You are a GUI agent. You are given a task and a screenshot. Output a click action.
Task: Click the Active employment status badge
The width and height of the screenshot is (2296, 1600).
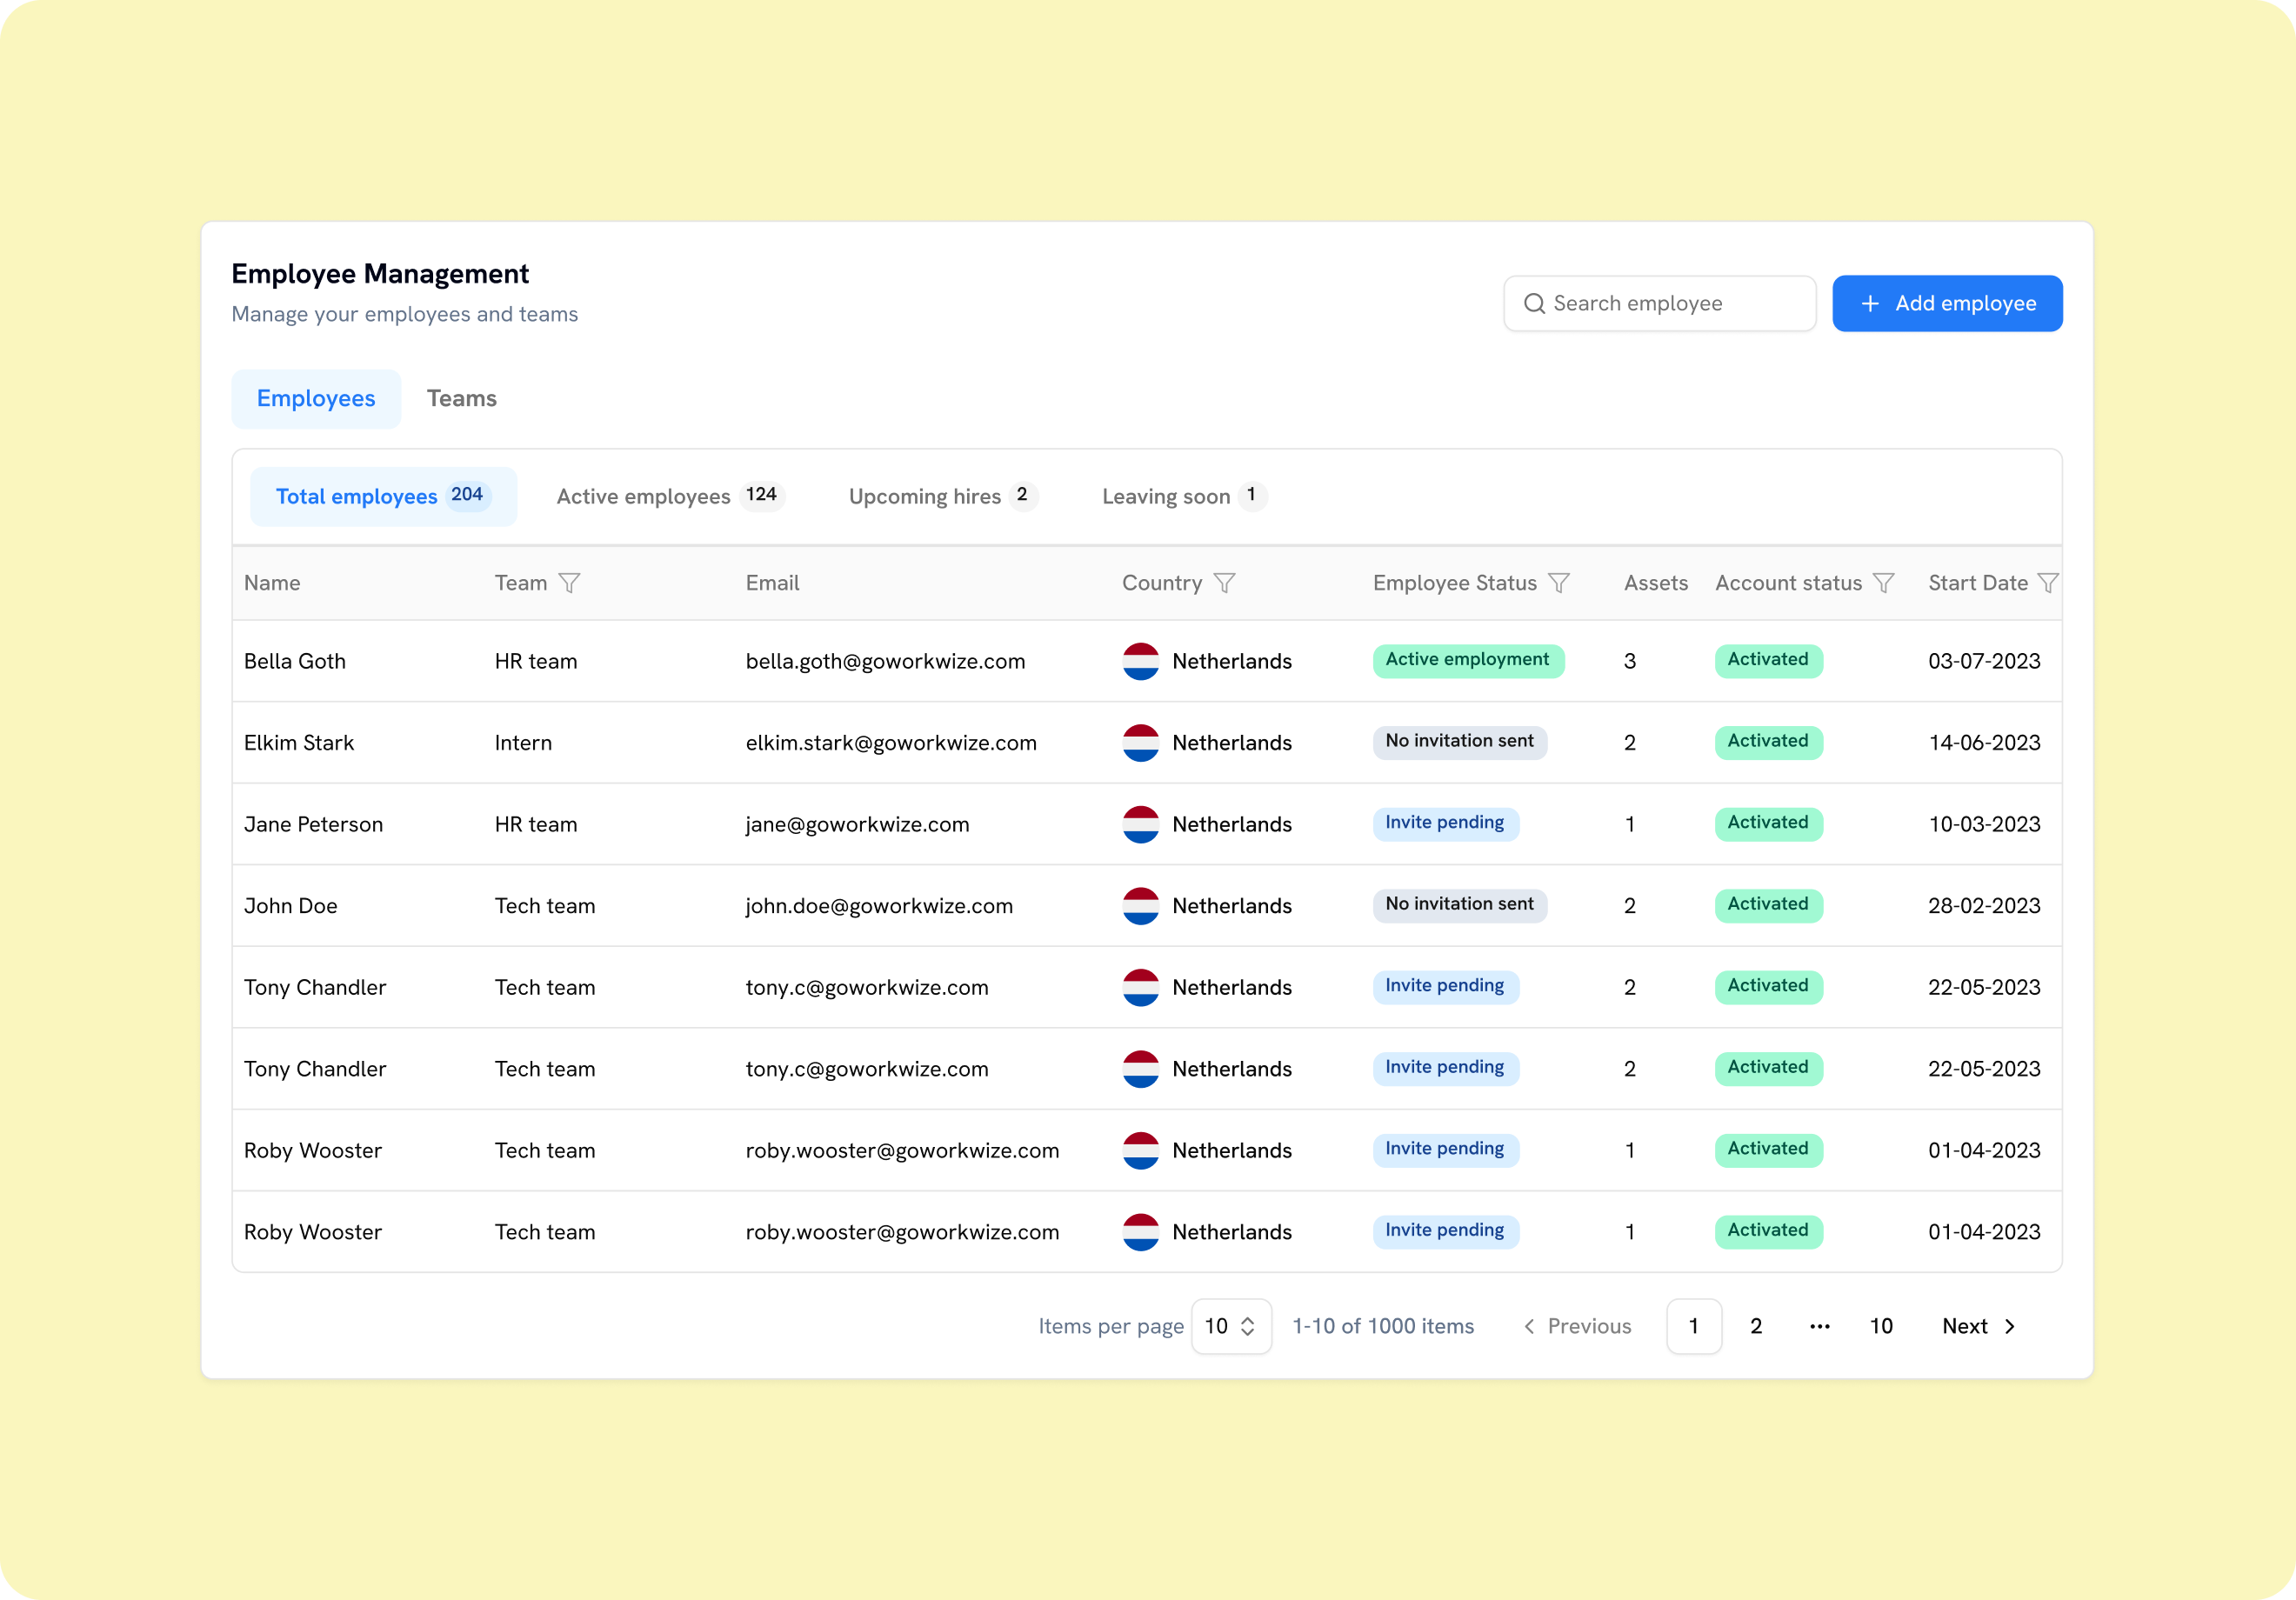point(1467,660)
